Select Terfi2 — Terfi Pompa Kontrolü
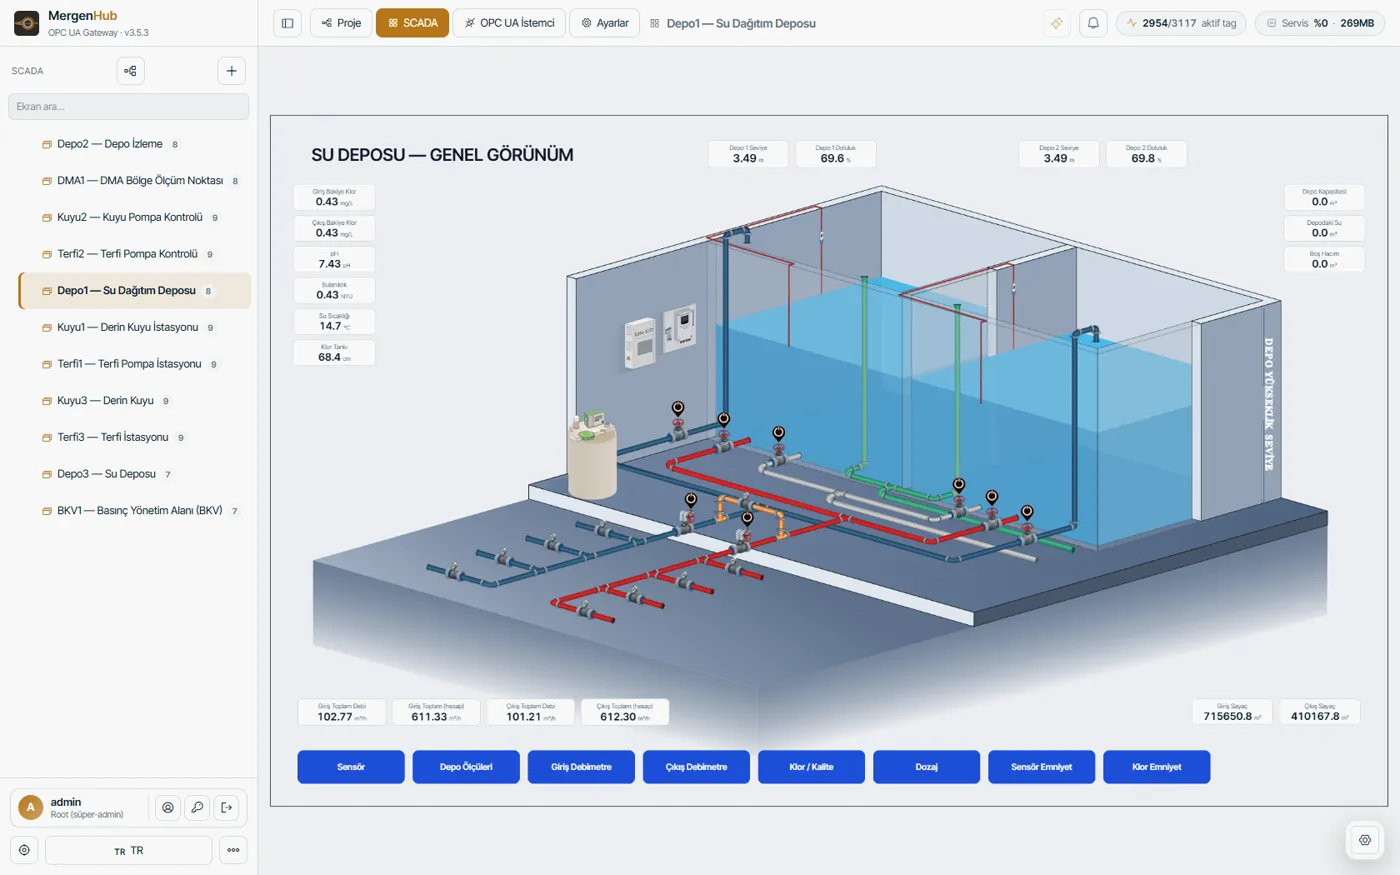This screenshot has height=875, width=1400. tap(135, 254)
